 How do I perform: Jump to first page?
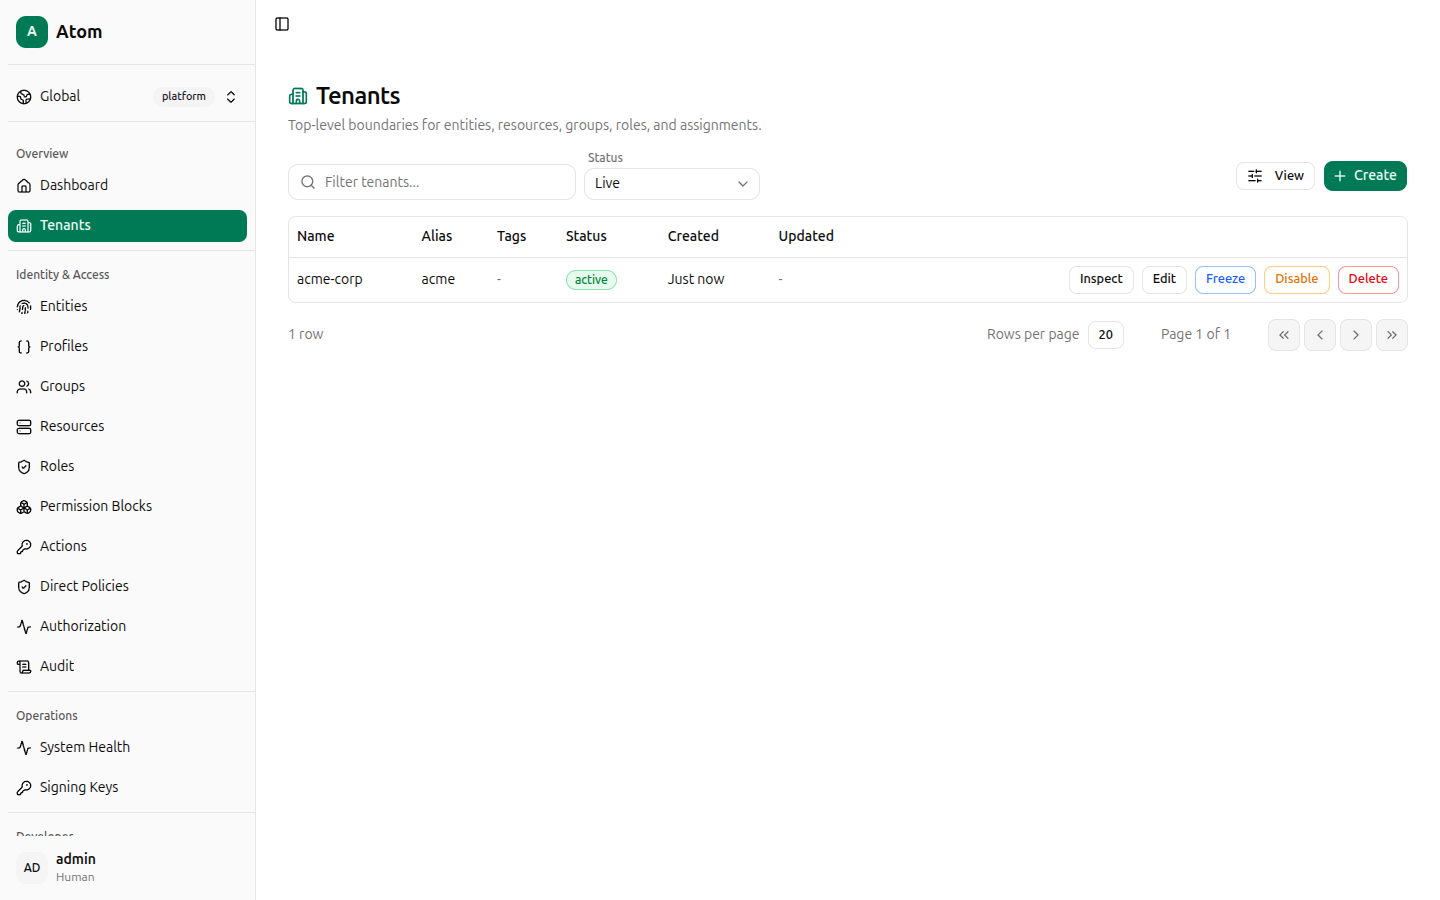[x=1284, y=335]
